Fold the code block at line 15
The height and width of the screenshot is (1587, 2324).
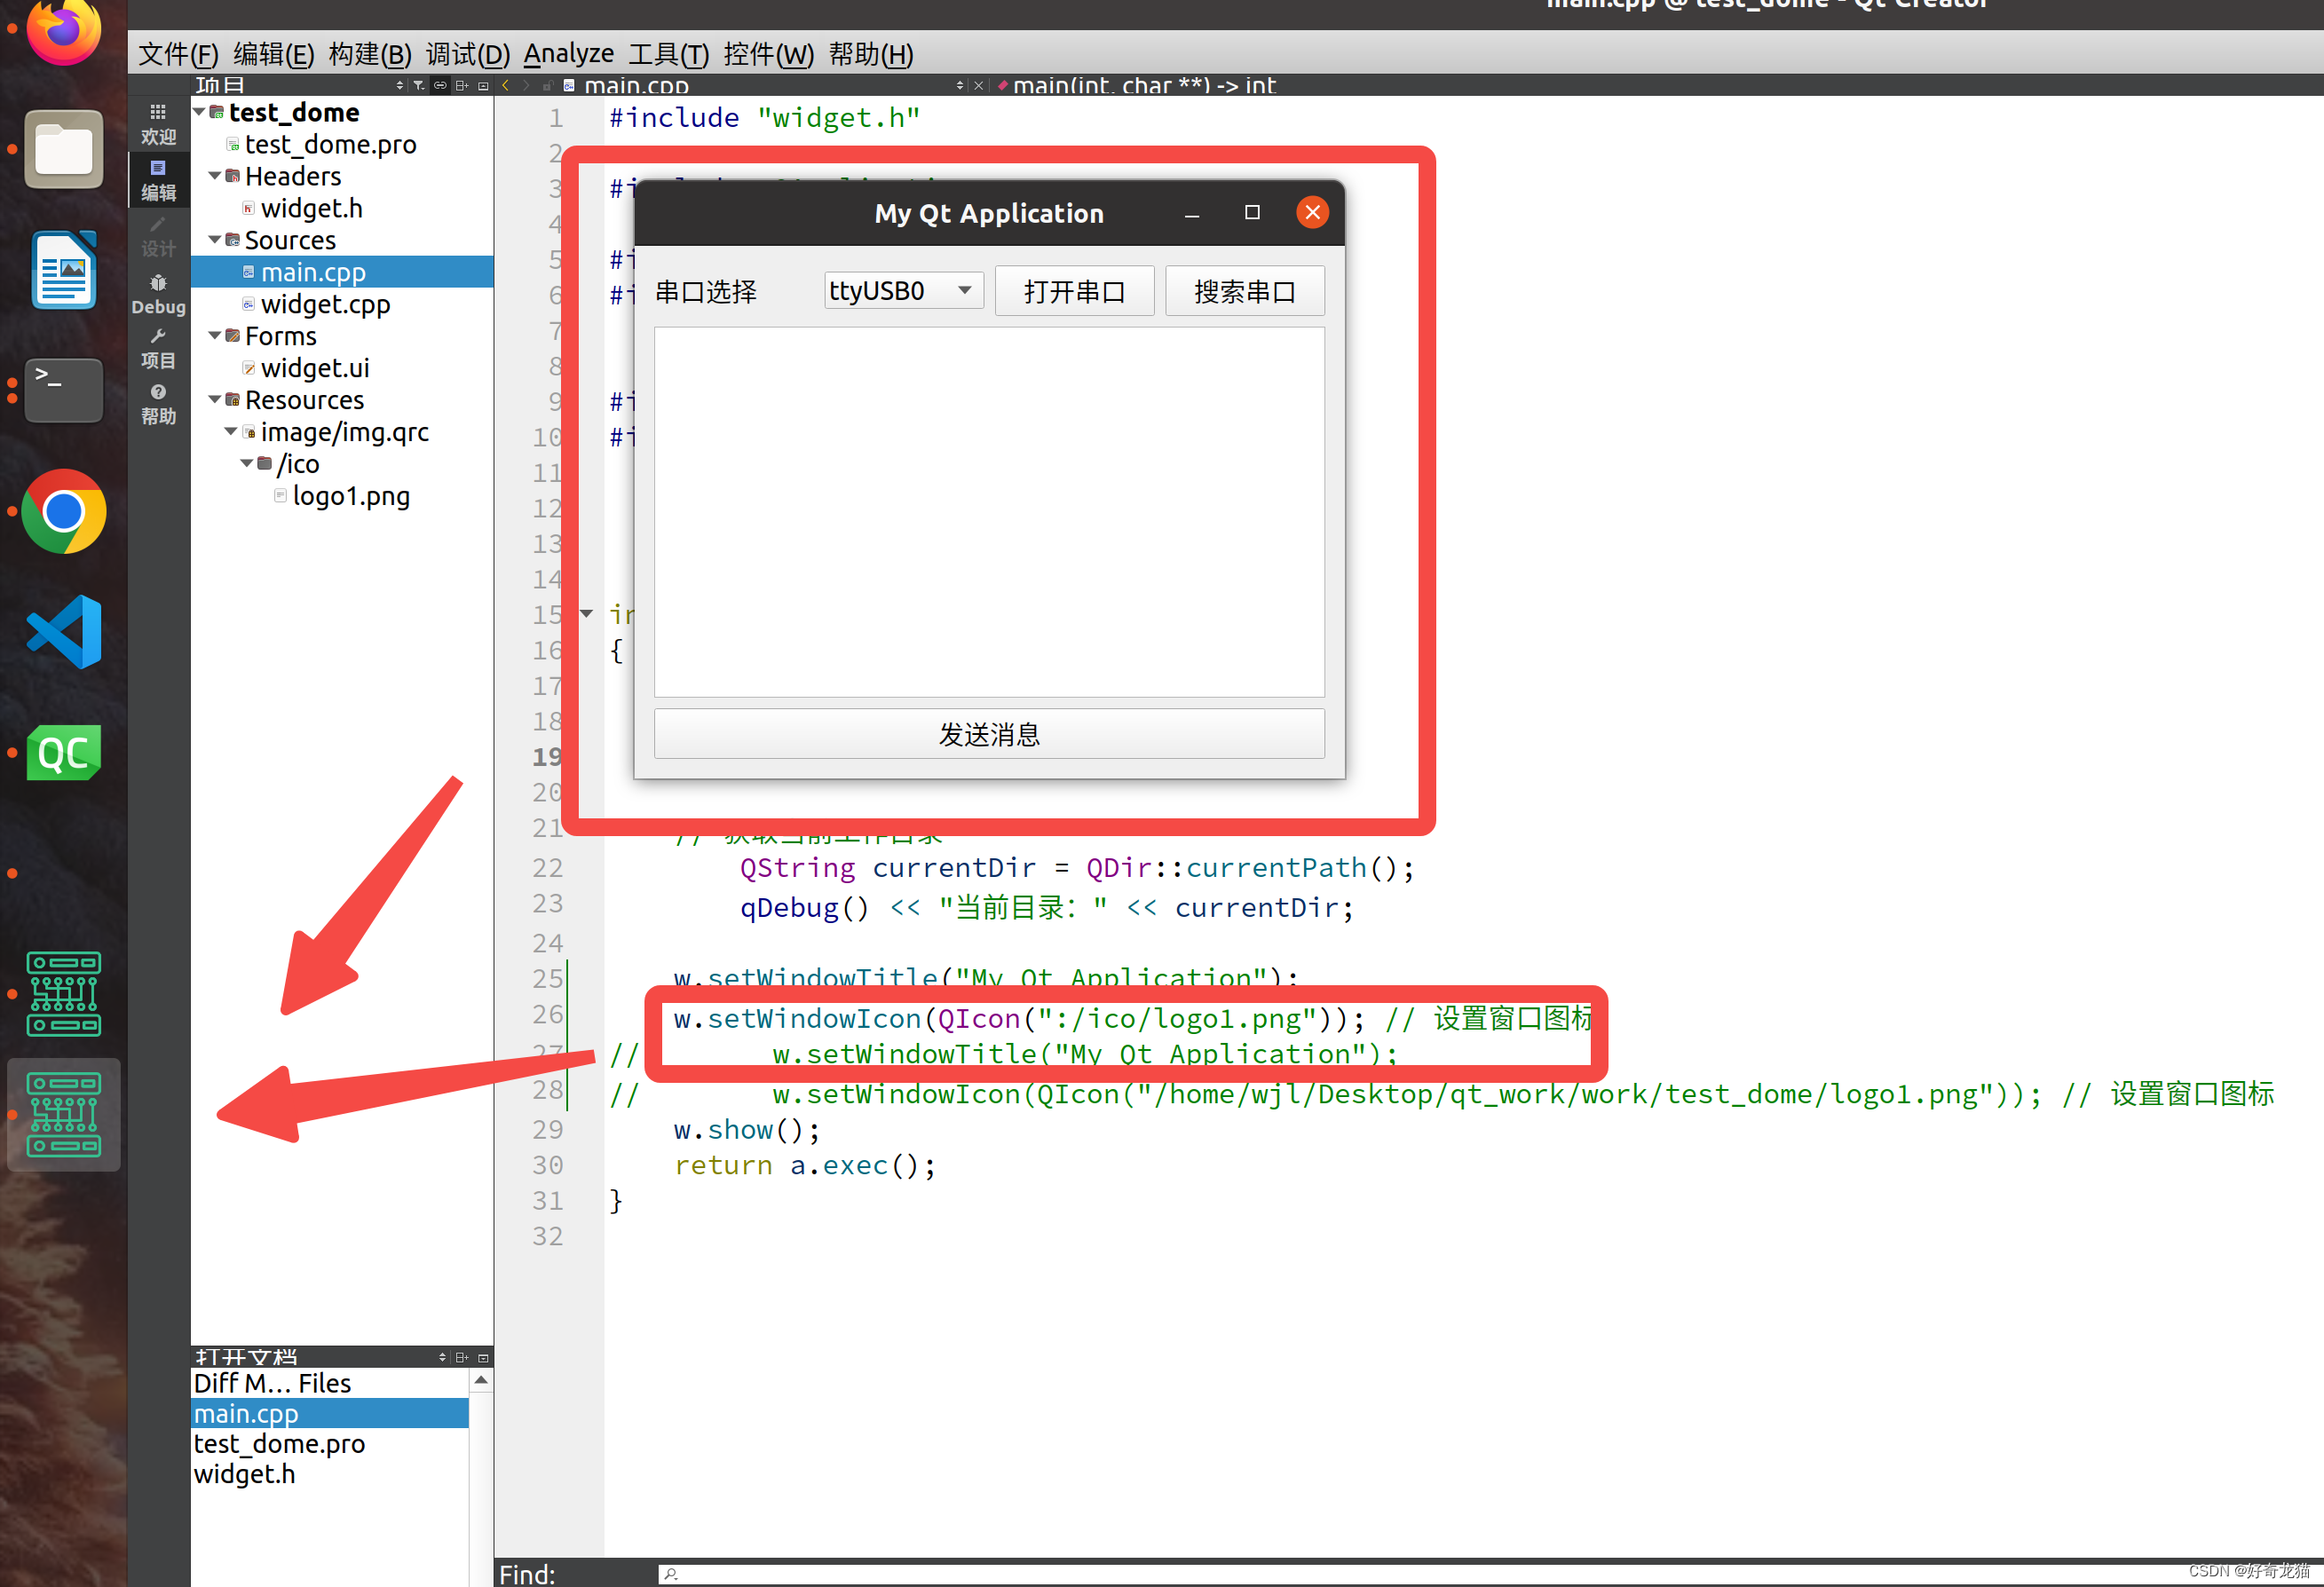(x=587, y=614)
